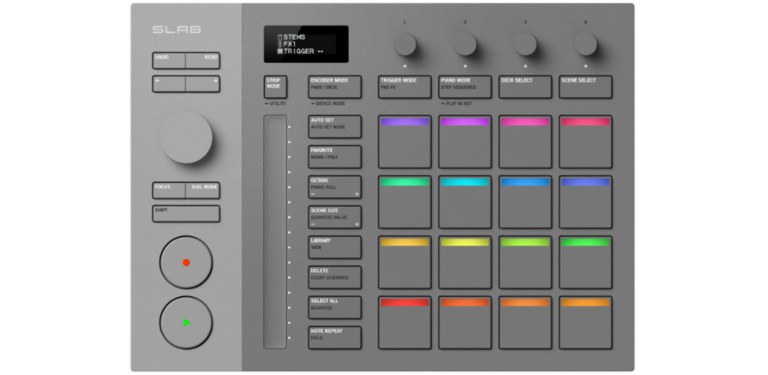Click the DEVICE MODE label
The image size is (768, 375).
click(328, 104)
